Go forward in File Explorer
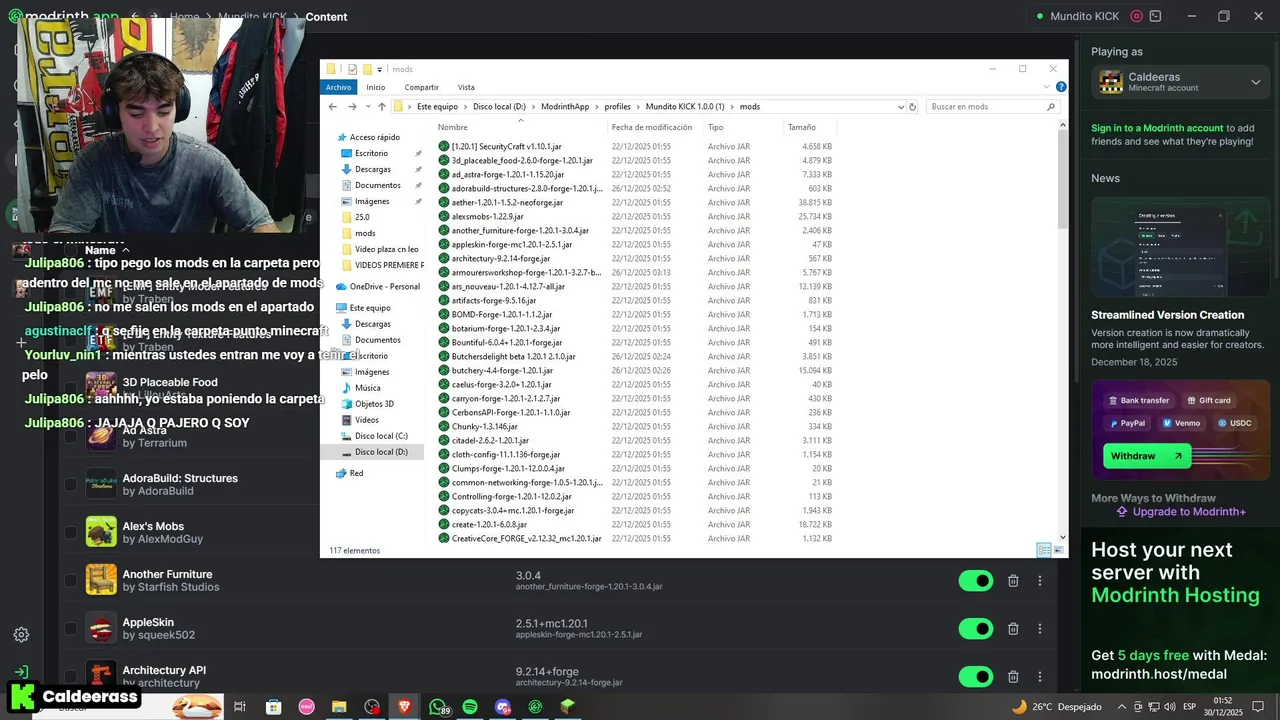 pos(352,107)
